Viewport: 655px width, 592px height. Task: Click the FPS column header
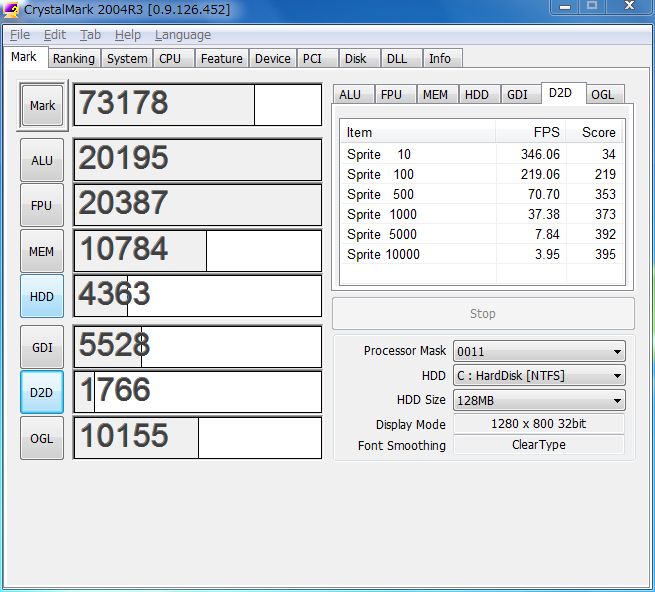pyautogui.click(x=531, y=132)
